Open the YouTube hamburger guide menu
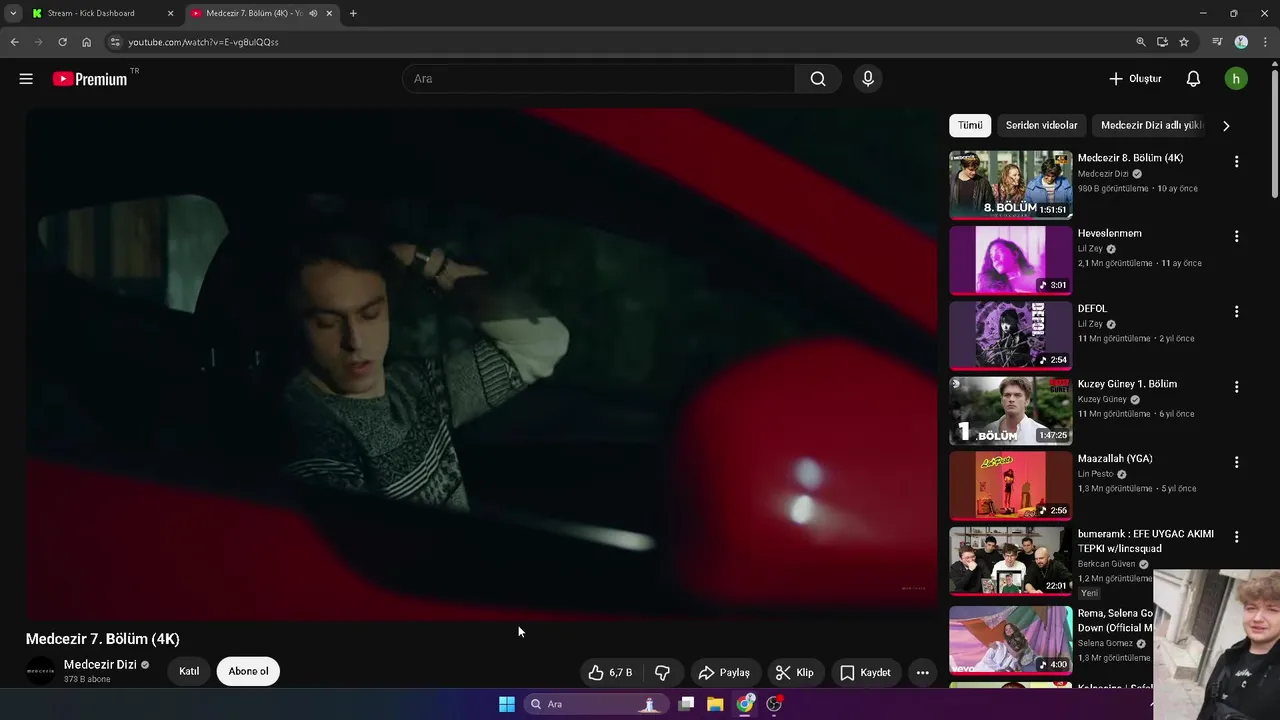 coord(26,79)
